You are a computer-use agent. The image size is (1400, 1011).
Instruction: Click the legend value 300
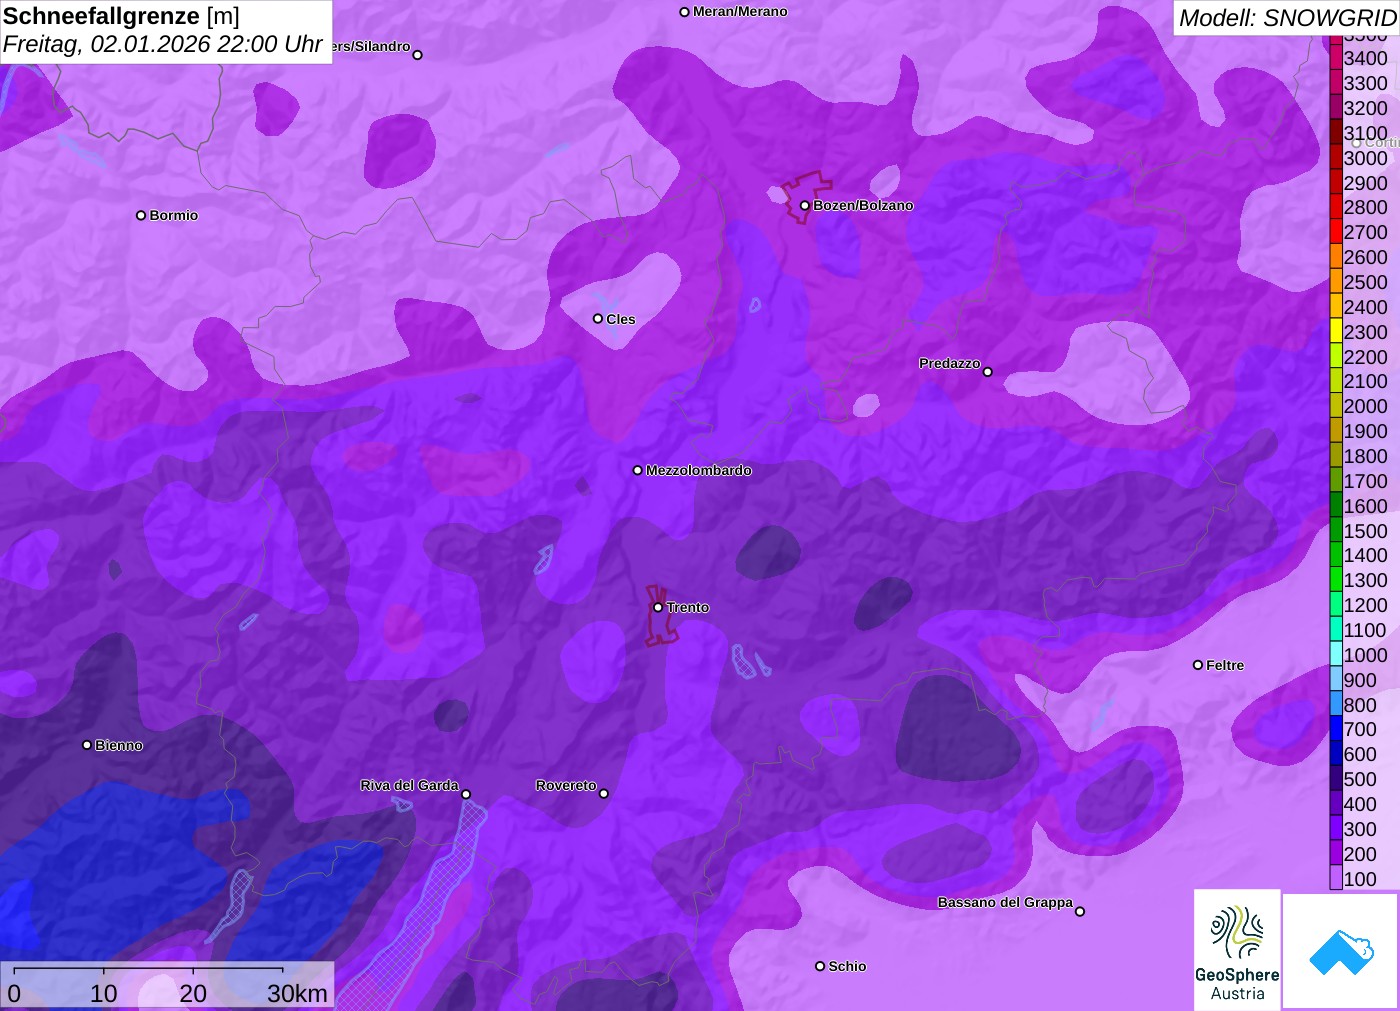[1360, 829]
